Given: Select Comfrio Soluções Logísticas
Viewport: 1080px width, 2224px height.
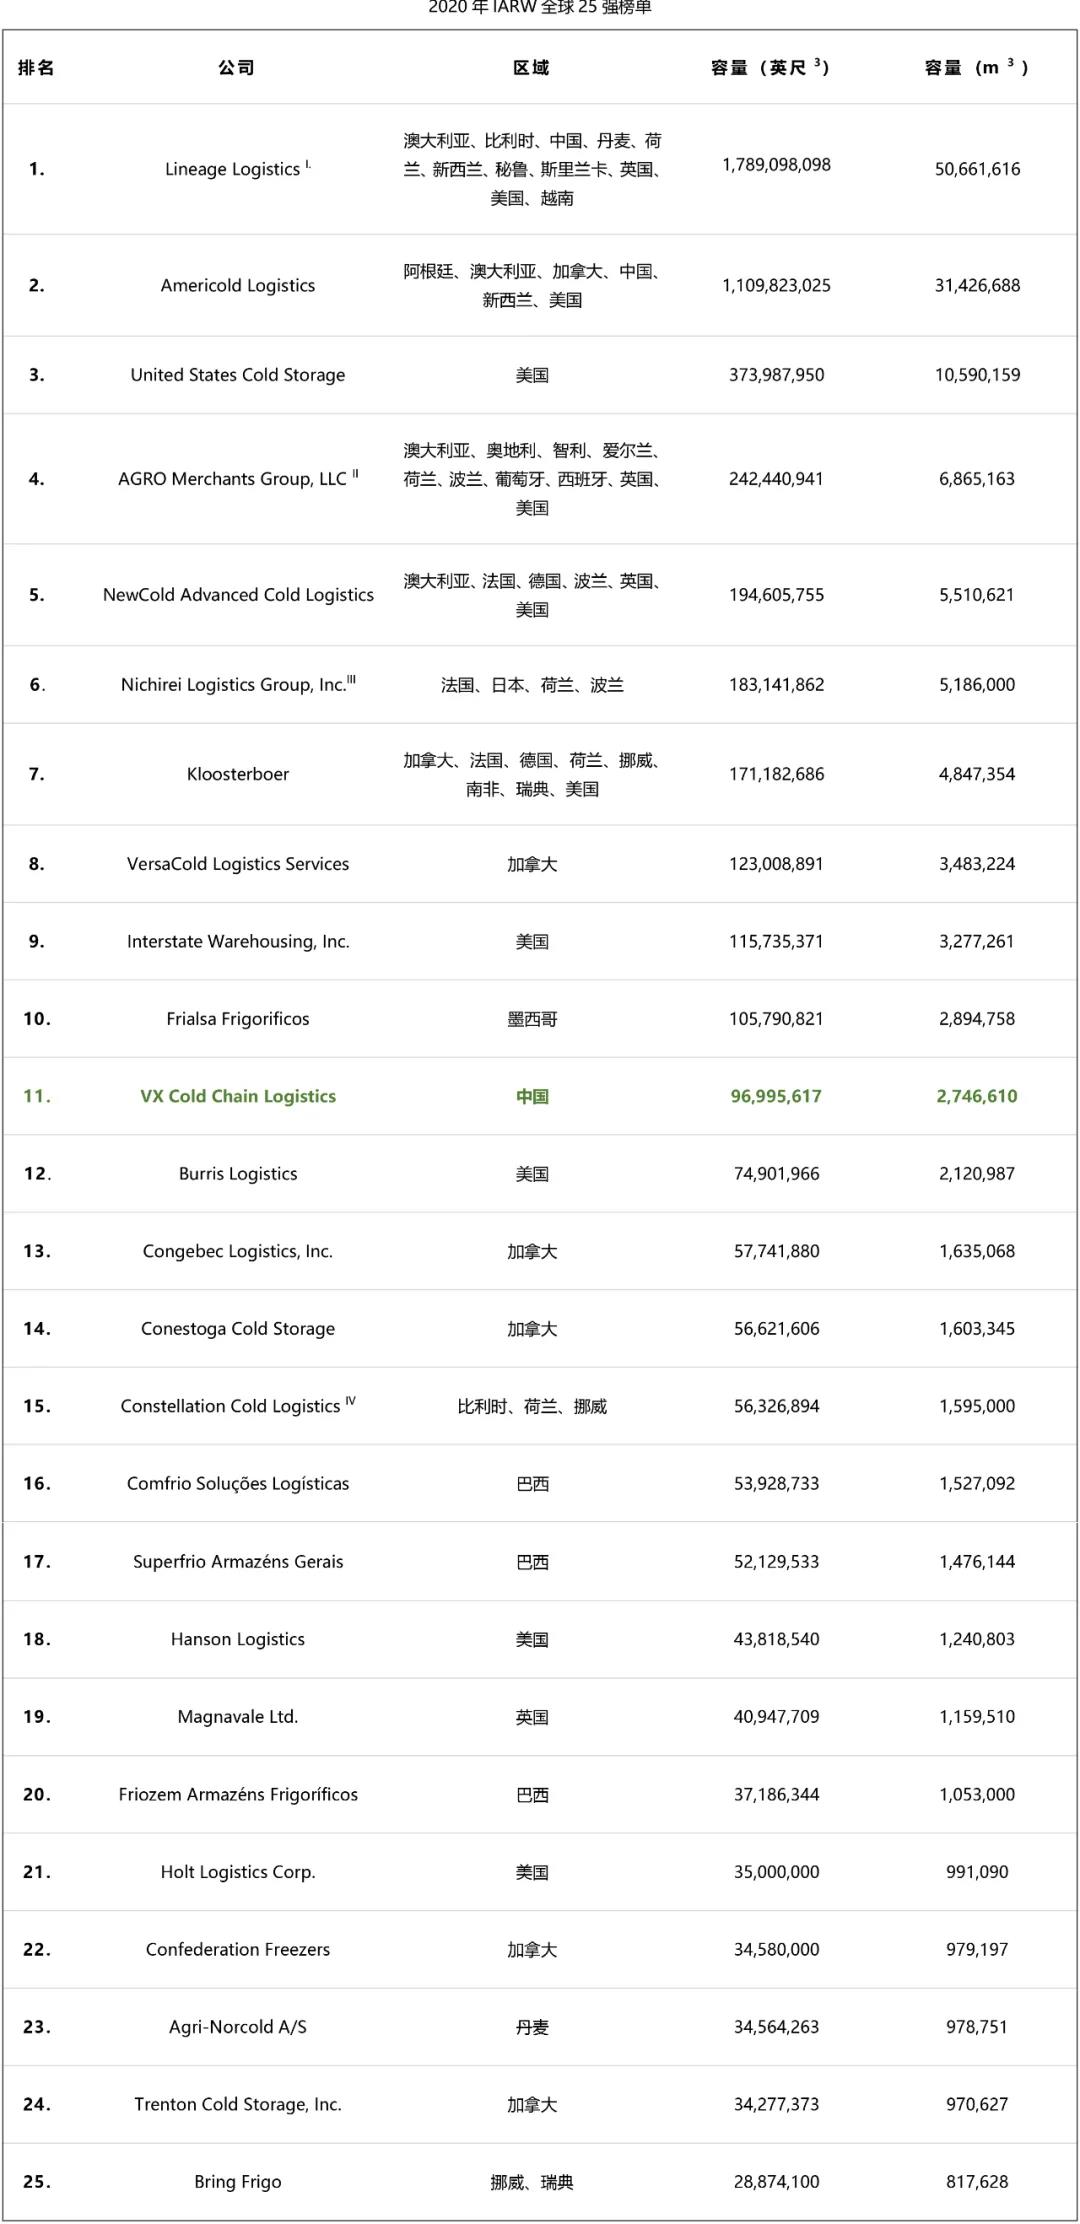Looking at the screenshot, I should point(238,1484).
